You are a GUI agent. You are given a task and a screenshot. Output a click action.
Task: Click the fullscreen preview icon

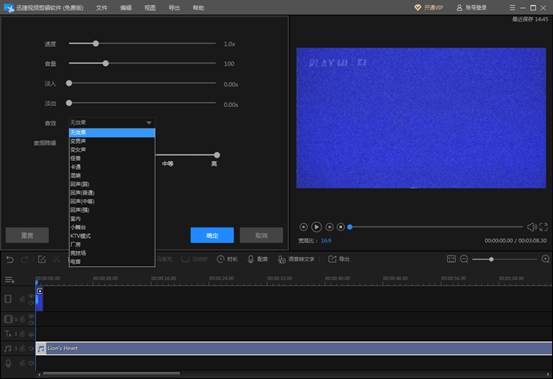(x=543, y=227)
